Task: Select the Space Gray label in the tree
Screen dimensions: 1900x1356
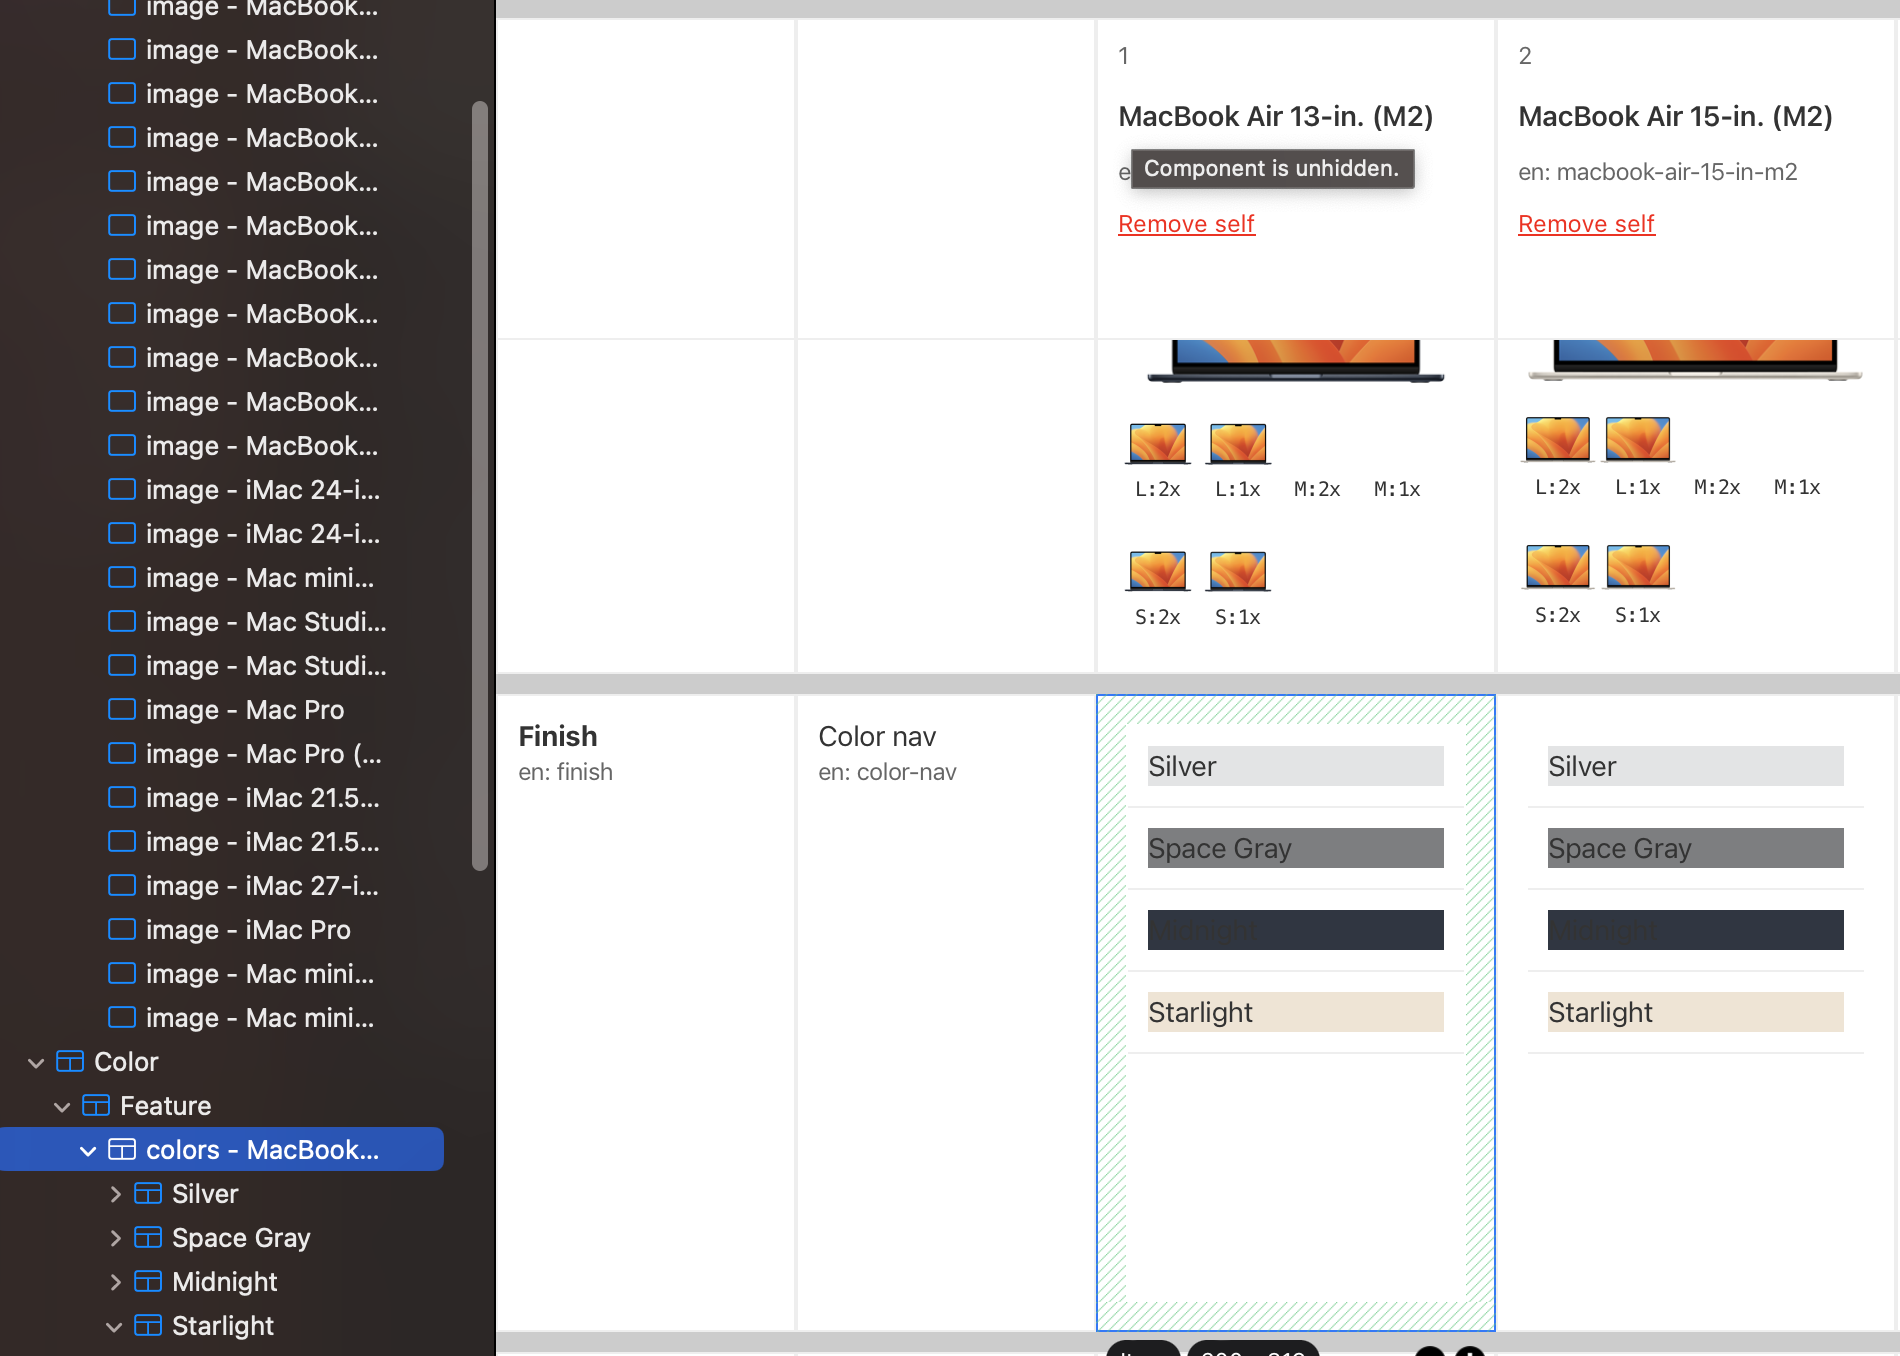Action: [x=241, y=1238]
